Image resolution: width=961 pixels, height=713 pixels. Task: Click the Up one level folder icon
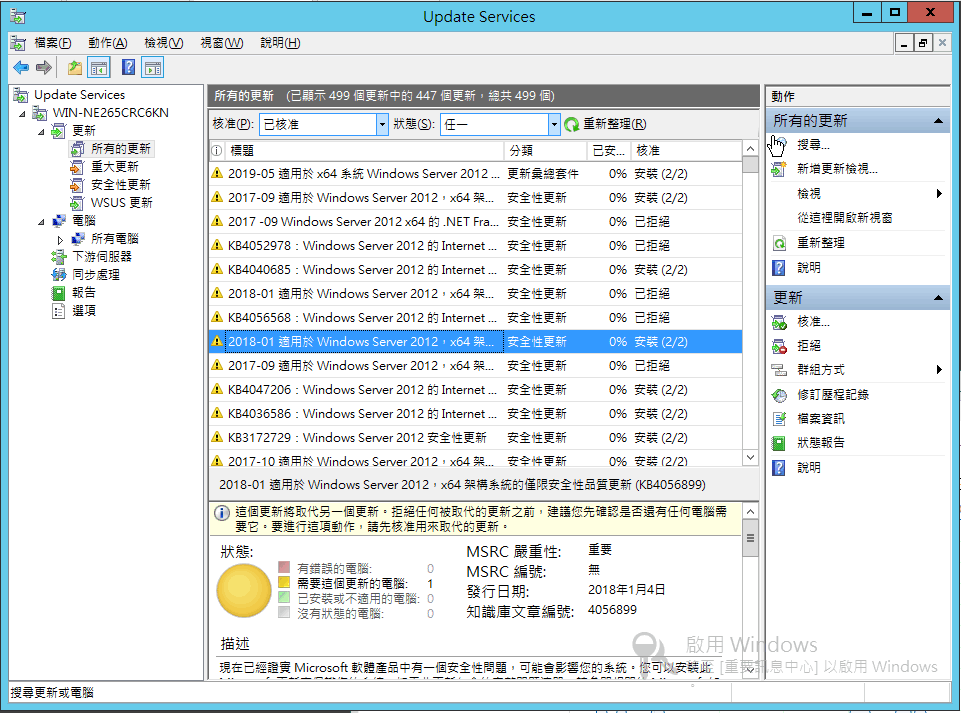pyautogui.click(x=75, y=67)
